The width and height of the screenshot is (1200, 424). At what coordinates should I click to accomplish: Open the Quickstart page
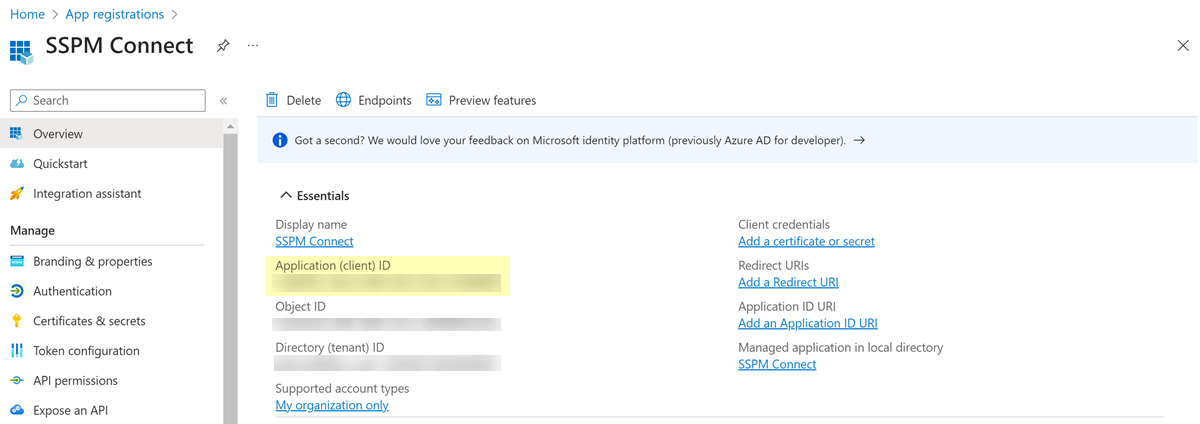[x=60, y=164]
